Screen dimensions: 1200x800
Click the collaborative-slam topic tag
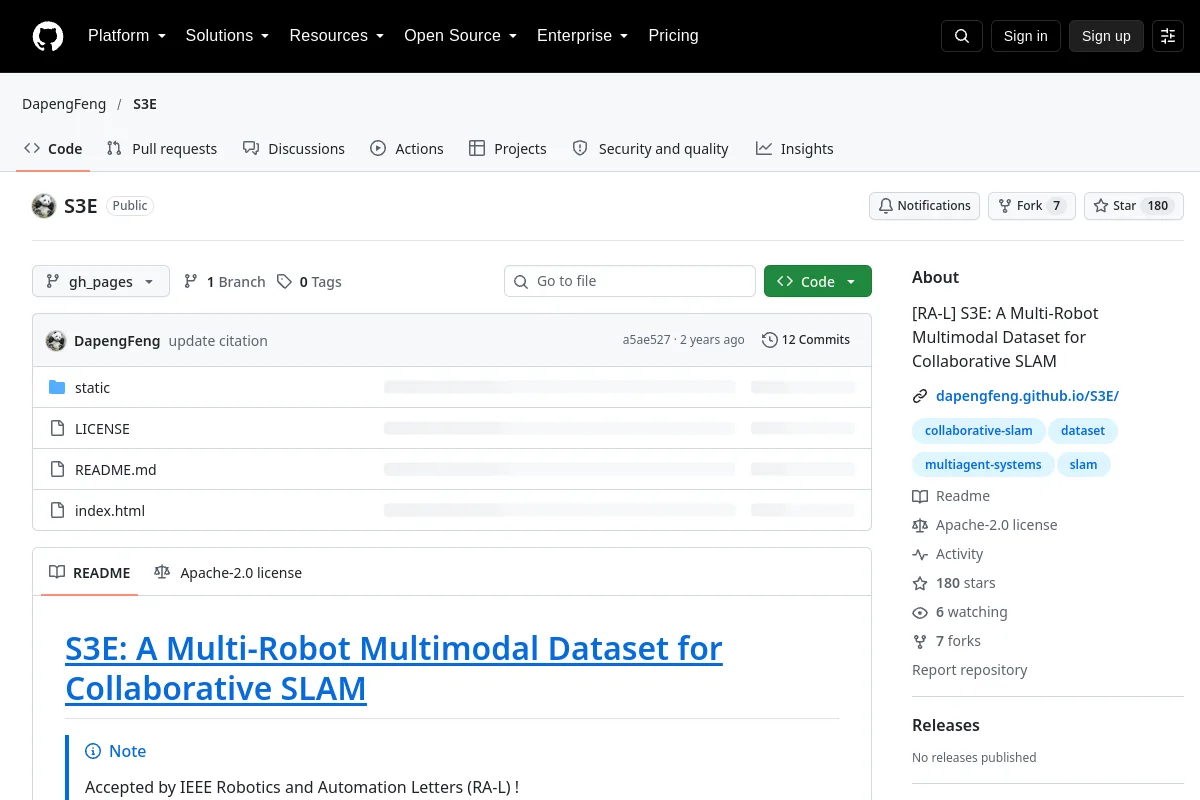coord(979,431)
